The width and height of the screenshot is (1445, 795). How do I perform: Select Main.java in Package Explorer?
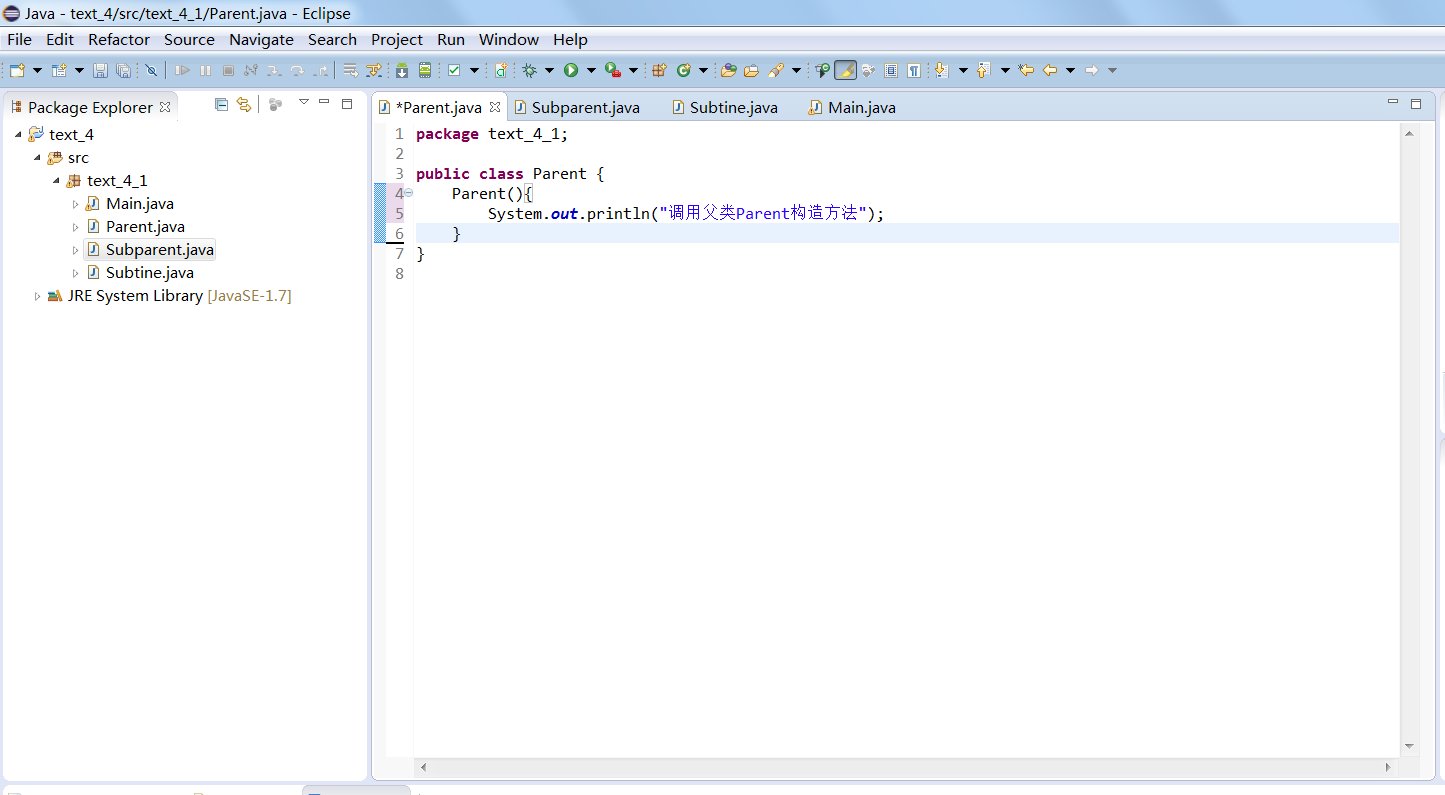[x=139, y=204]
